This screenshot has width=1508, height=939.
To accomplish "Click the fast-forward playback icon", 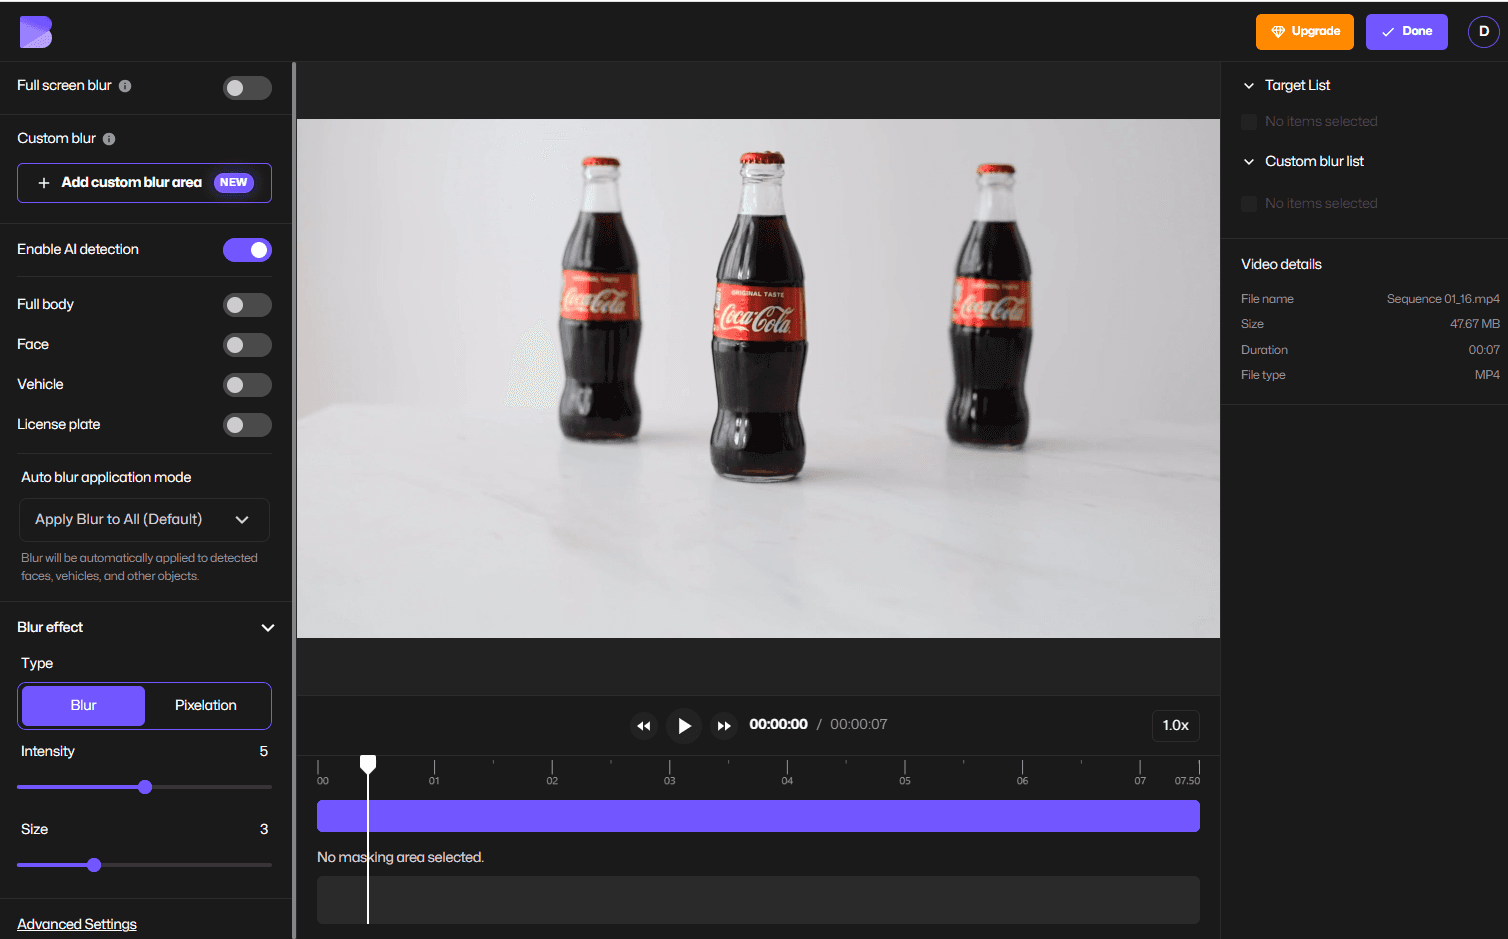I will point(723,725).
